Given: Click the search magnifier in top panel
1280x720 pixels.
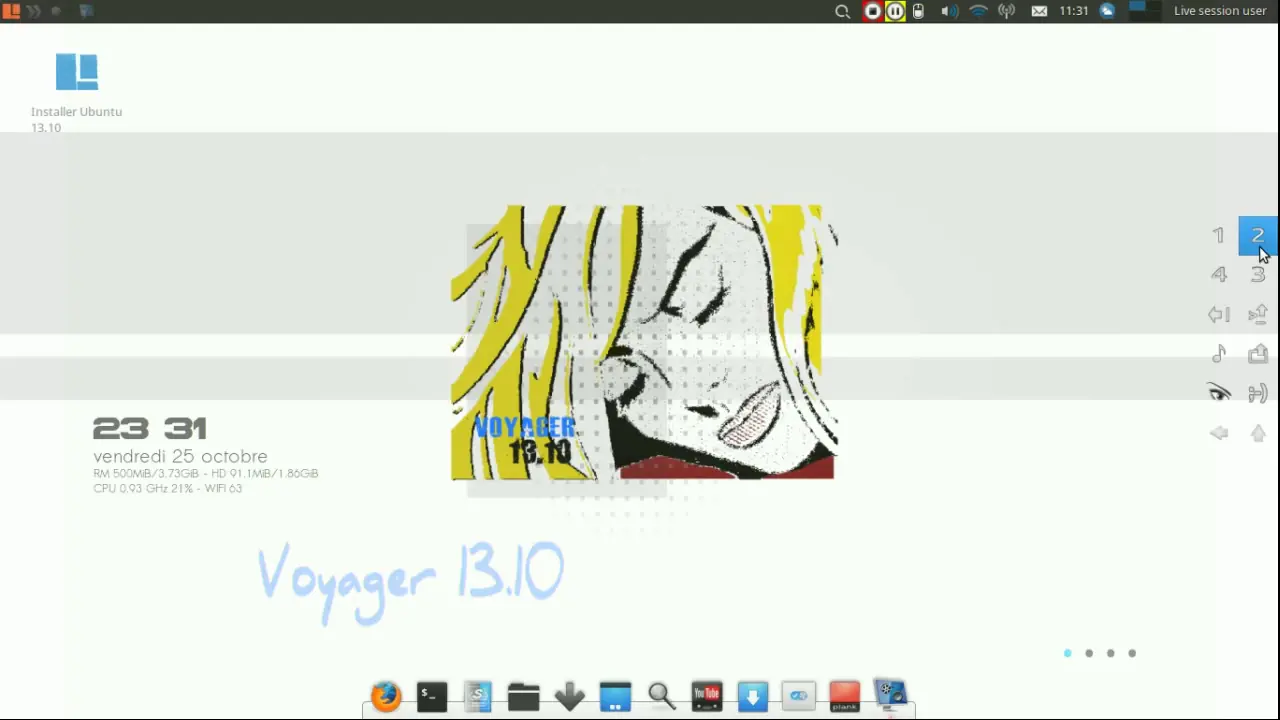Looking at the screenshot, I should (843, 11).
